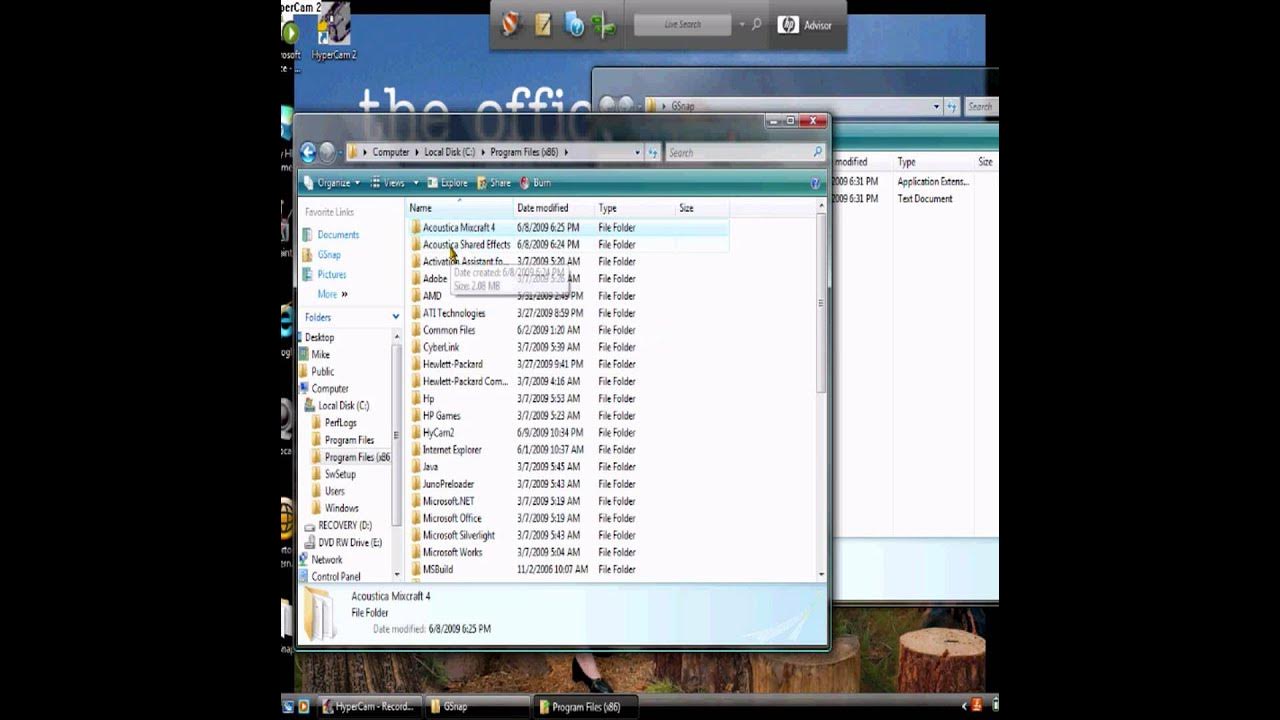Click the Search field in Program Files window
The image size is (1280, 720).
coord(744,152)
